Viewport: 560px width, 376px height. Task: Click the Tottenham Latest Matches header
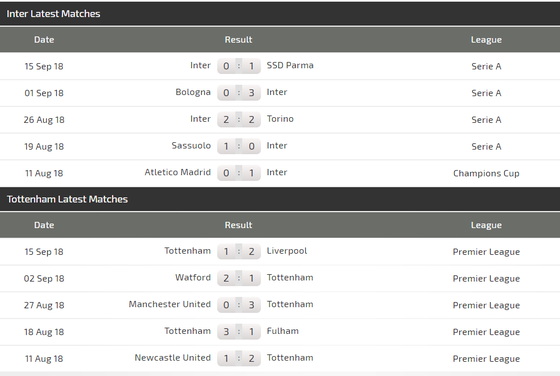click(x=67, y=199)
